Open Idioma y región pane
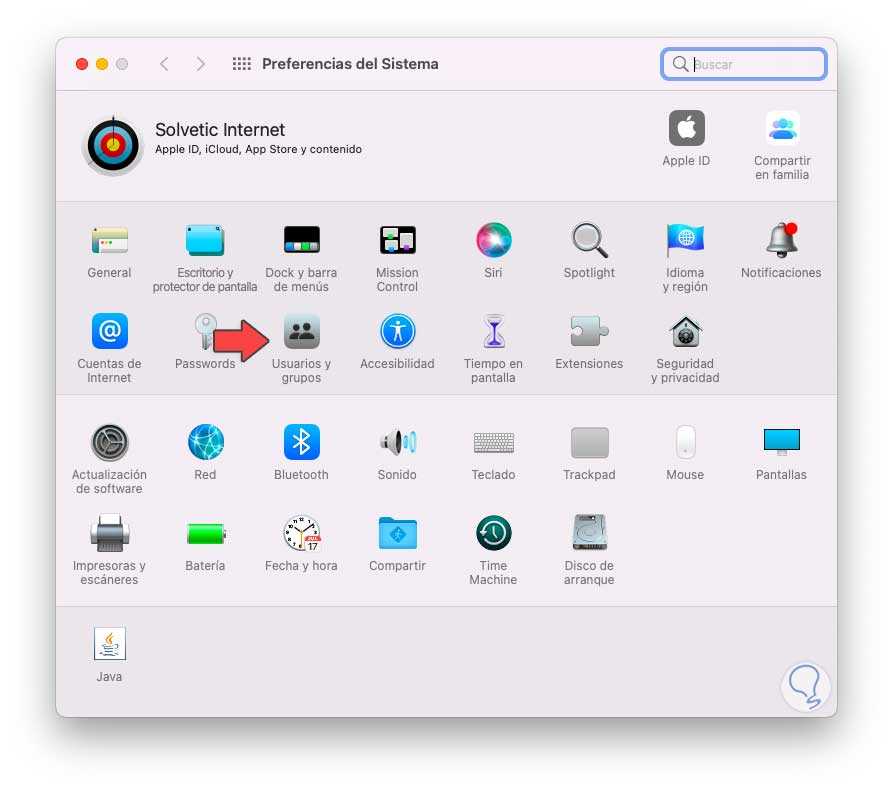893x791 pixels. [x=685, y=240]
